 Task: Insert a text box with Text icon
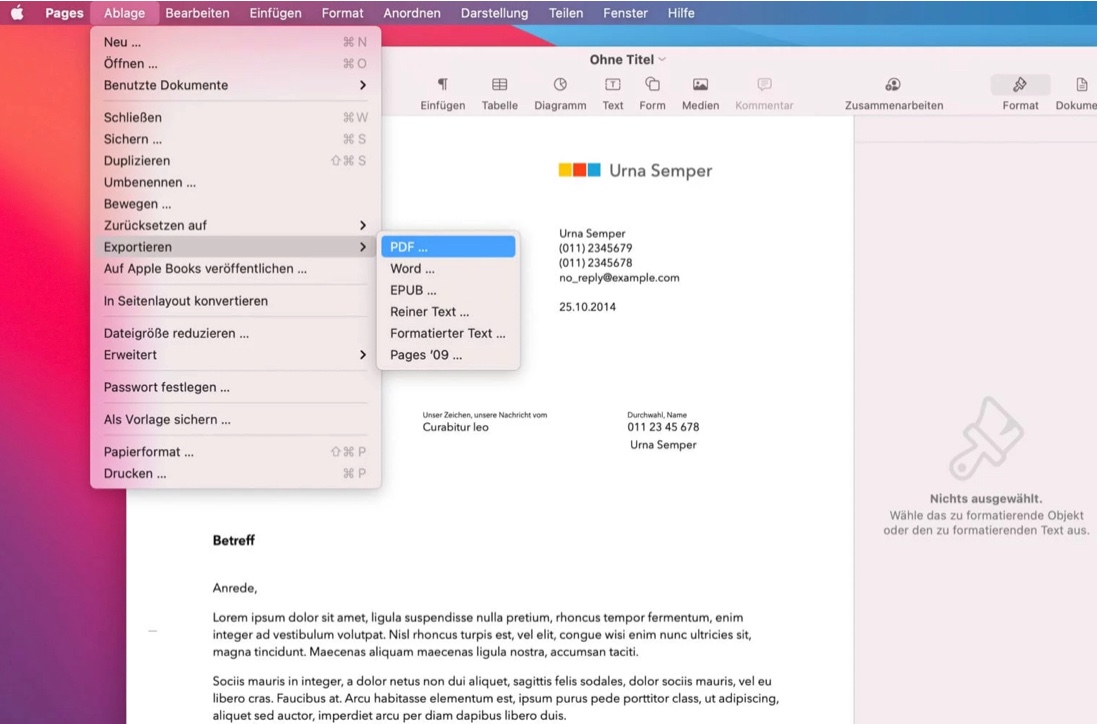pyautogui.click(x=612, y=85)
